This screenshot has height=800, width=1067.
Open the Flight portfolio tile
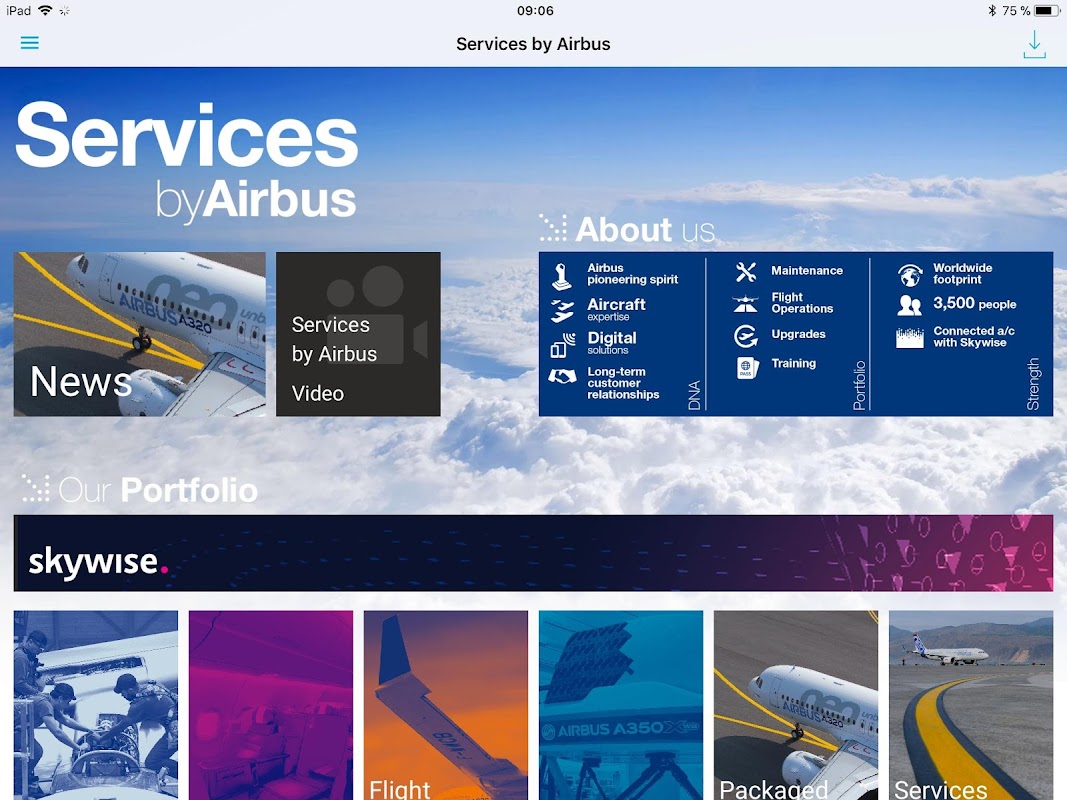click(446, 705)
